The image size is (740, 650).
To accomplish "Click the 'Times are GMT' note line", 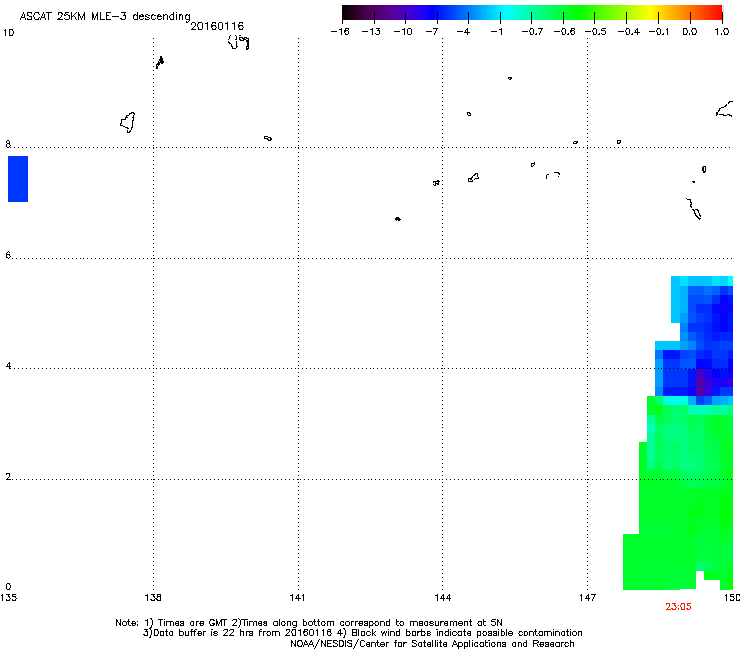I will [x=309, y=623].
